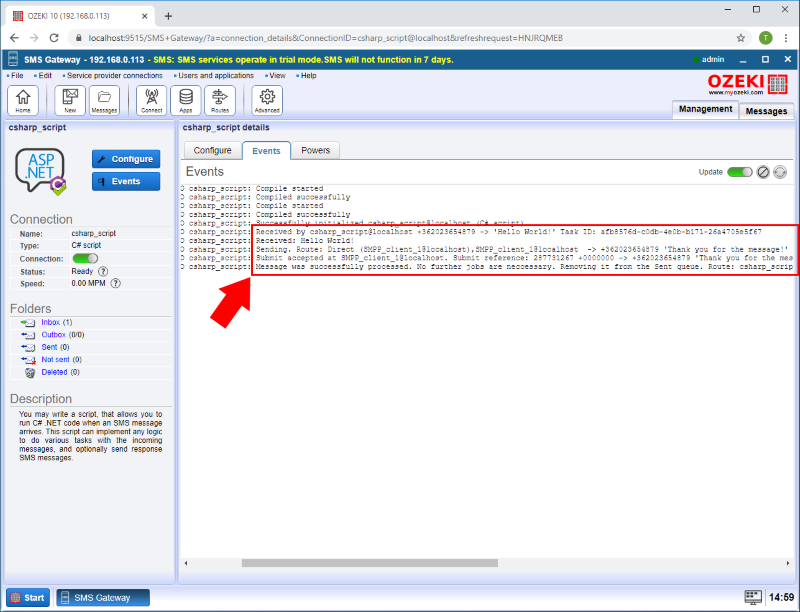Screen dimensions: 800x612
Task: Click the SMS Gateway title bar icon
Action: point(13,59)
